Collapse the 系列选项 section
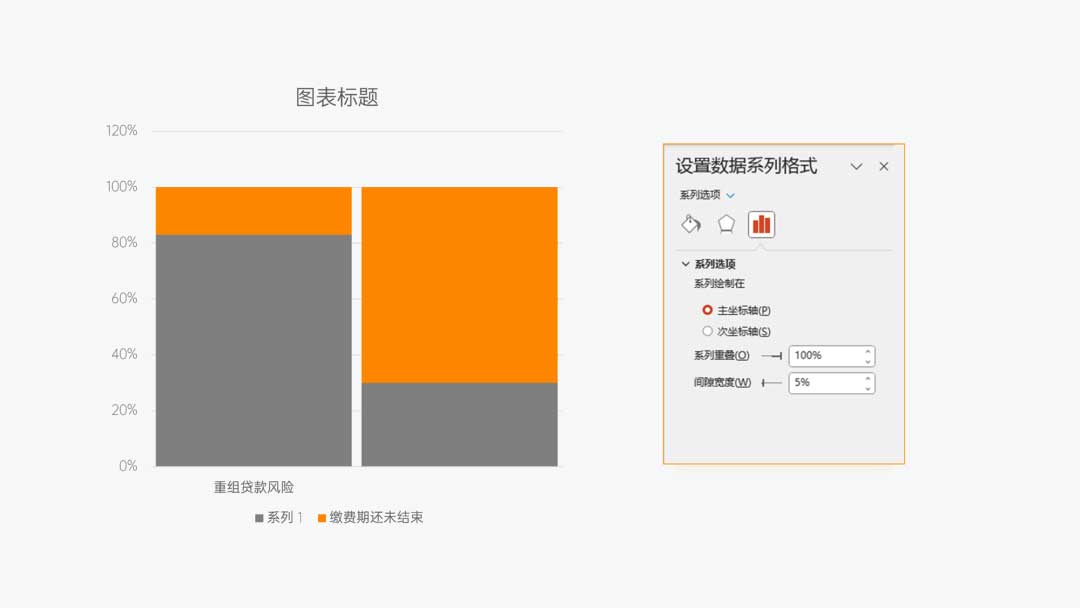1080x608 pixels. [x=685, y=263]
